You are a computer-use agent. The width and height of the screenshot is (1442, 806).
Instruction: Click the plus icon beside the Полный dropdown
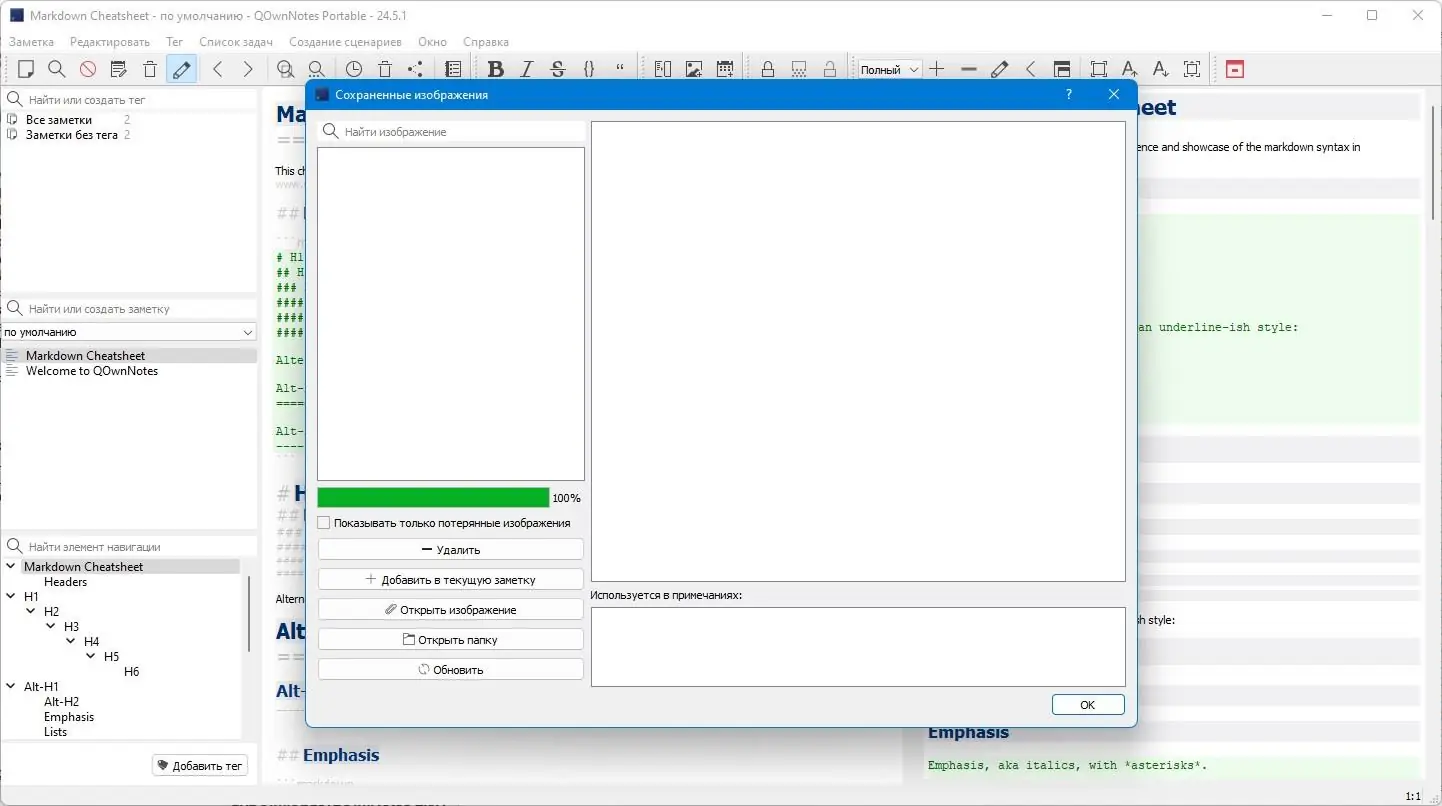click(937, 69)
